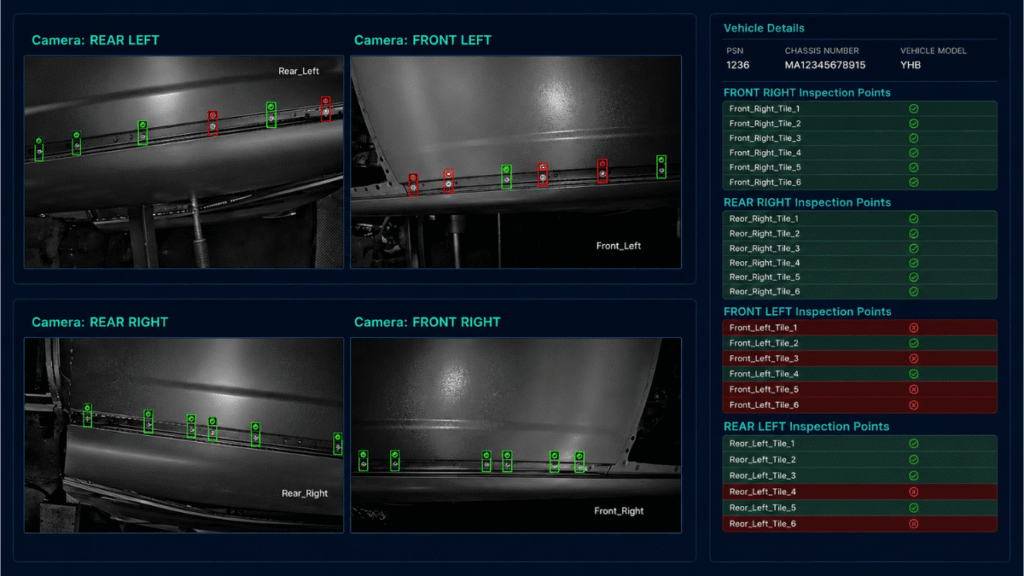The height and width of the screenshot is (576, 1024).
Task: Select the Rear_Right_Tile_5 row label
Action: tap(765, 278)
